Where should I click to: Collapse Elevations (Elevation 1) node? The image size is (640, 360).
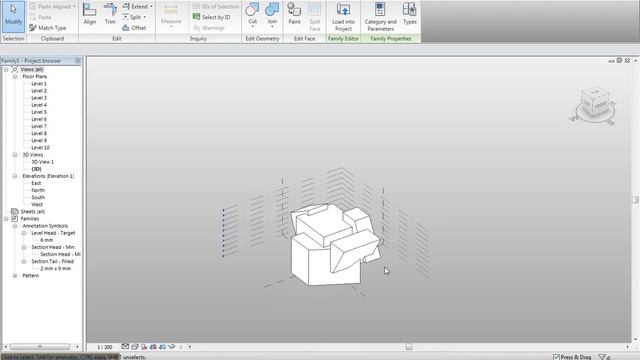click(x=15, y=176)
